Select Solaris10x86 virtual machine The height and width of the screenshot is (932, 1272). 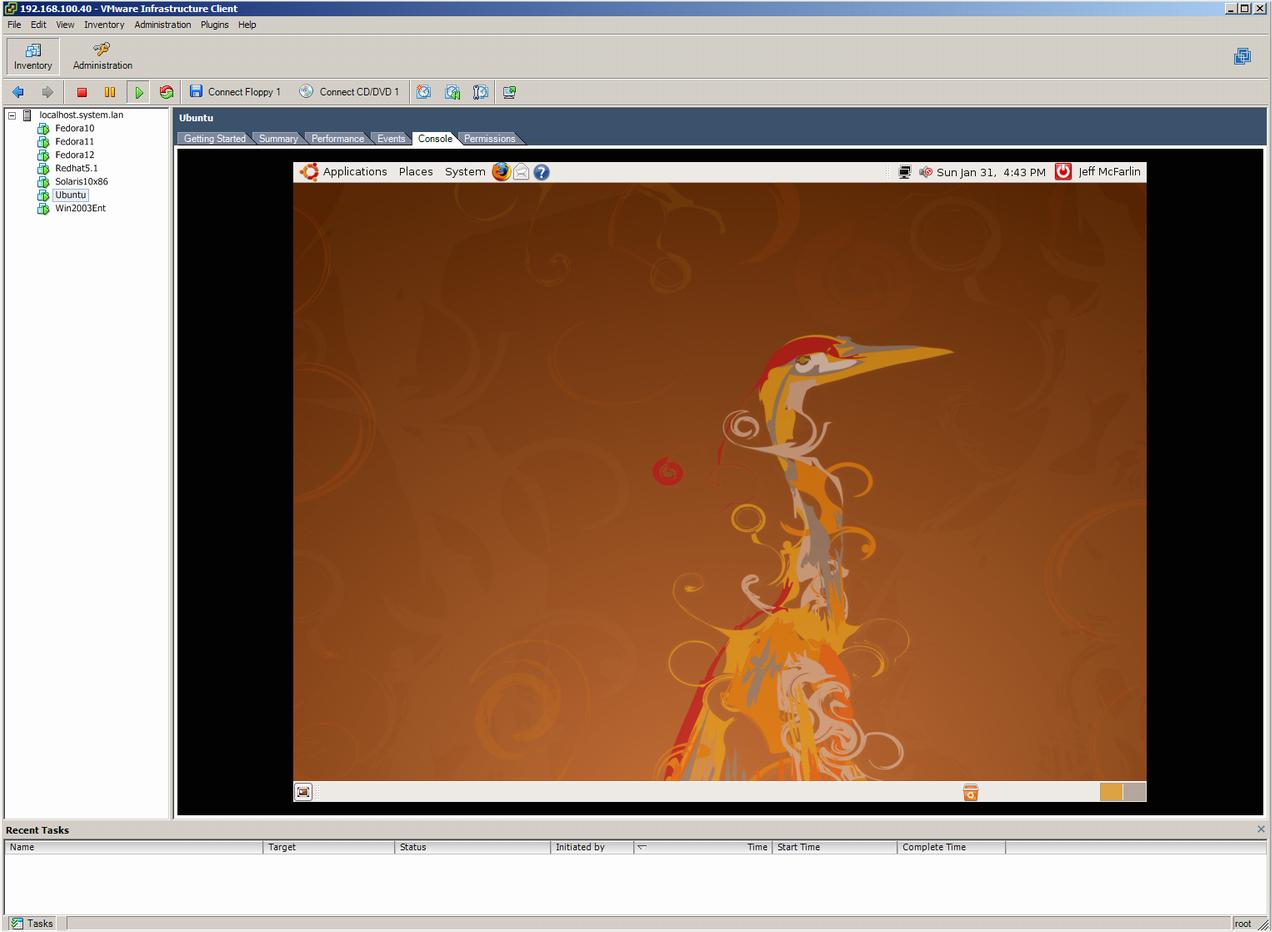[81, 182]
